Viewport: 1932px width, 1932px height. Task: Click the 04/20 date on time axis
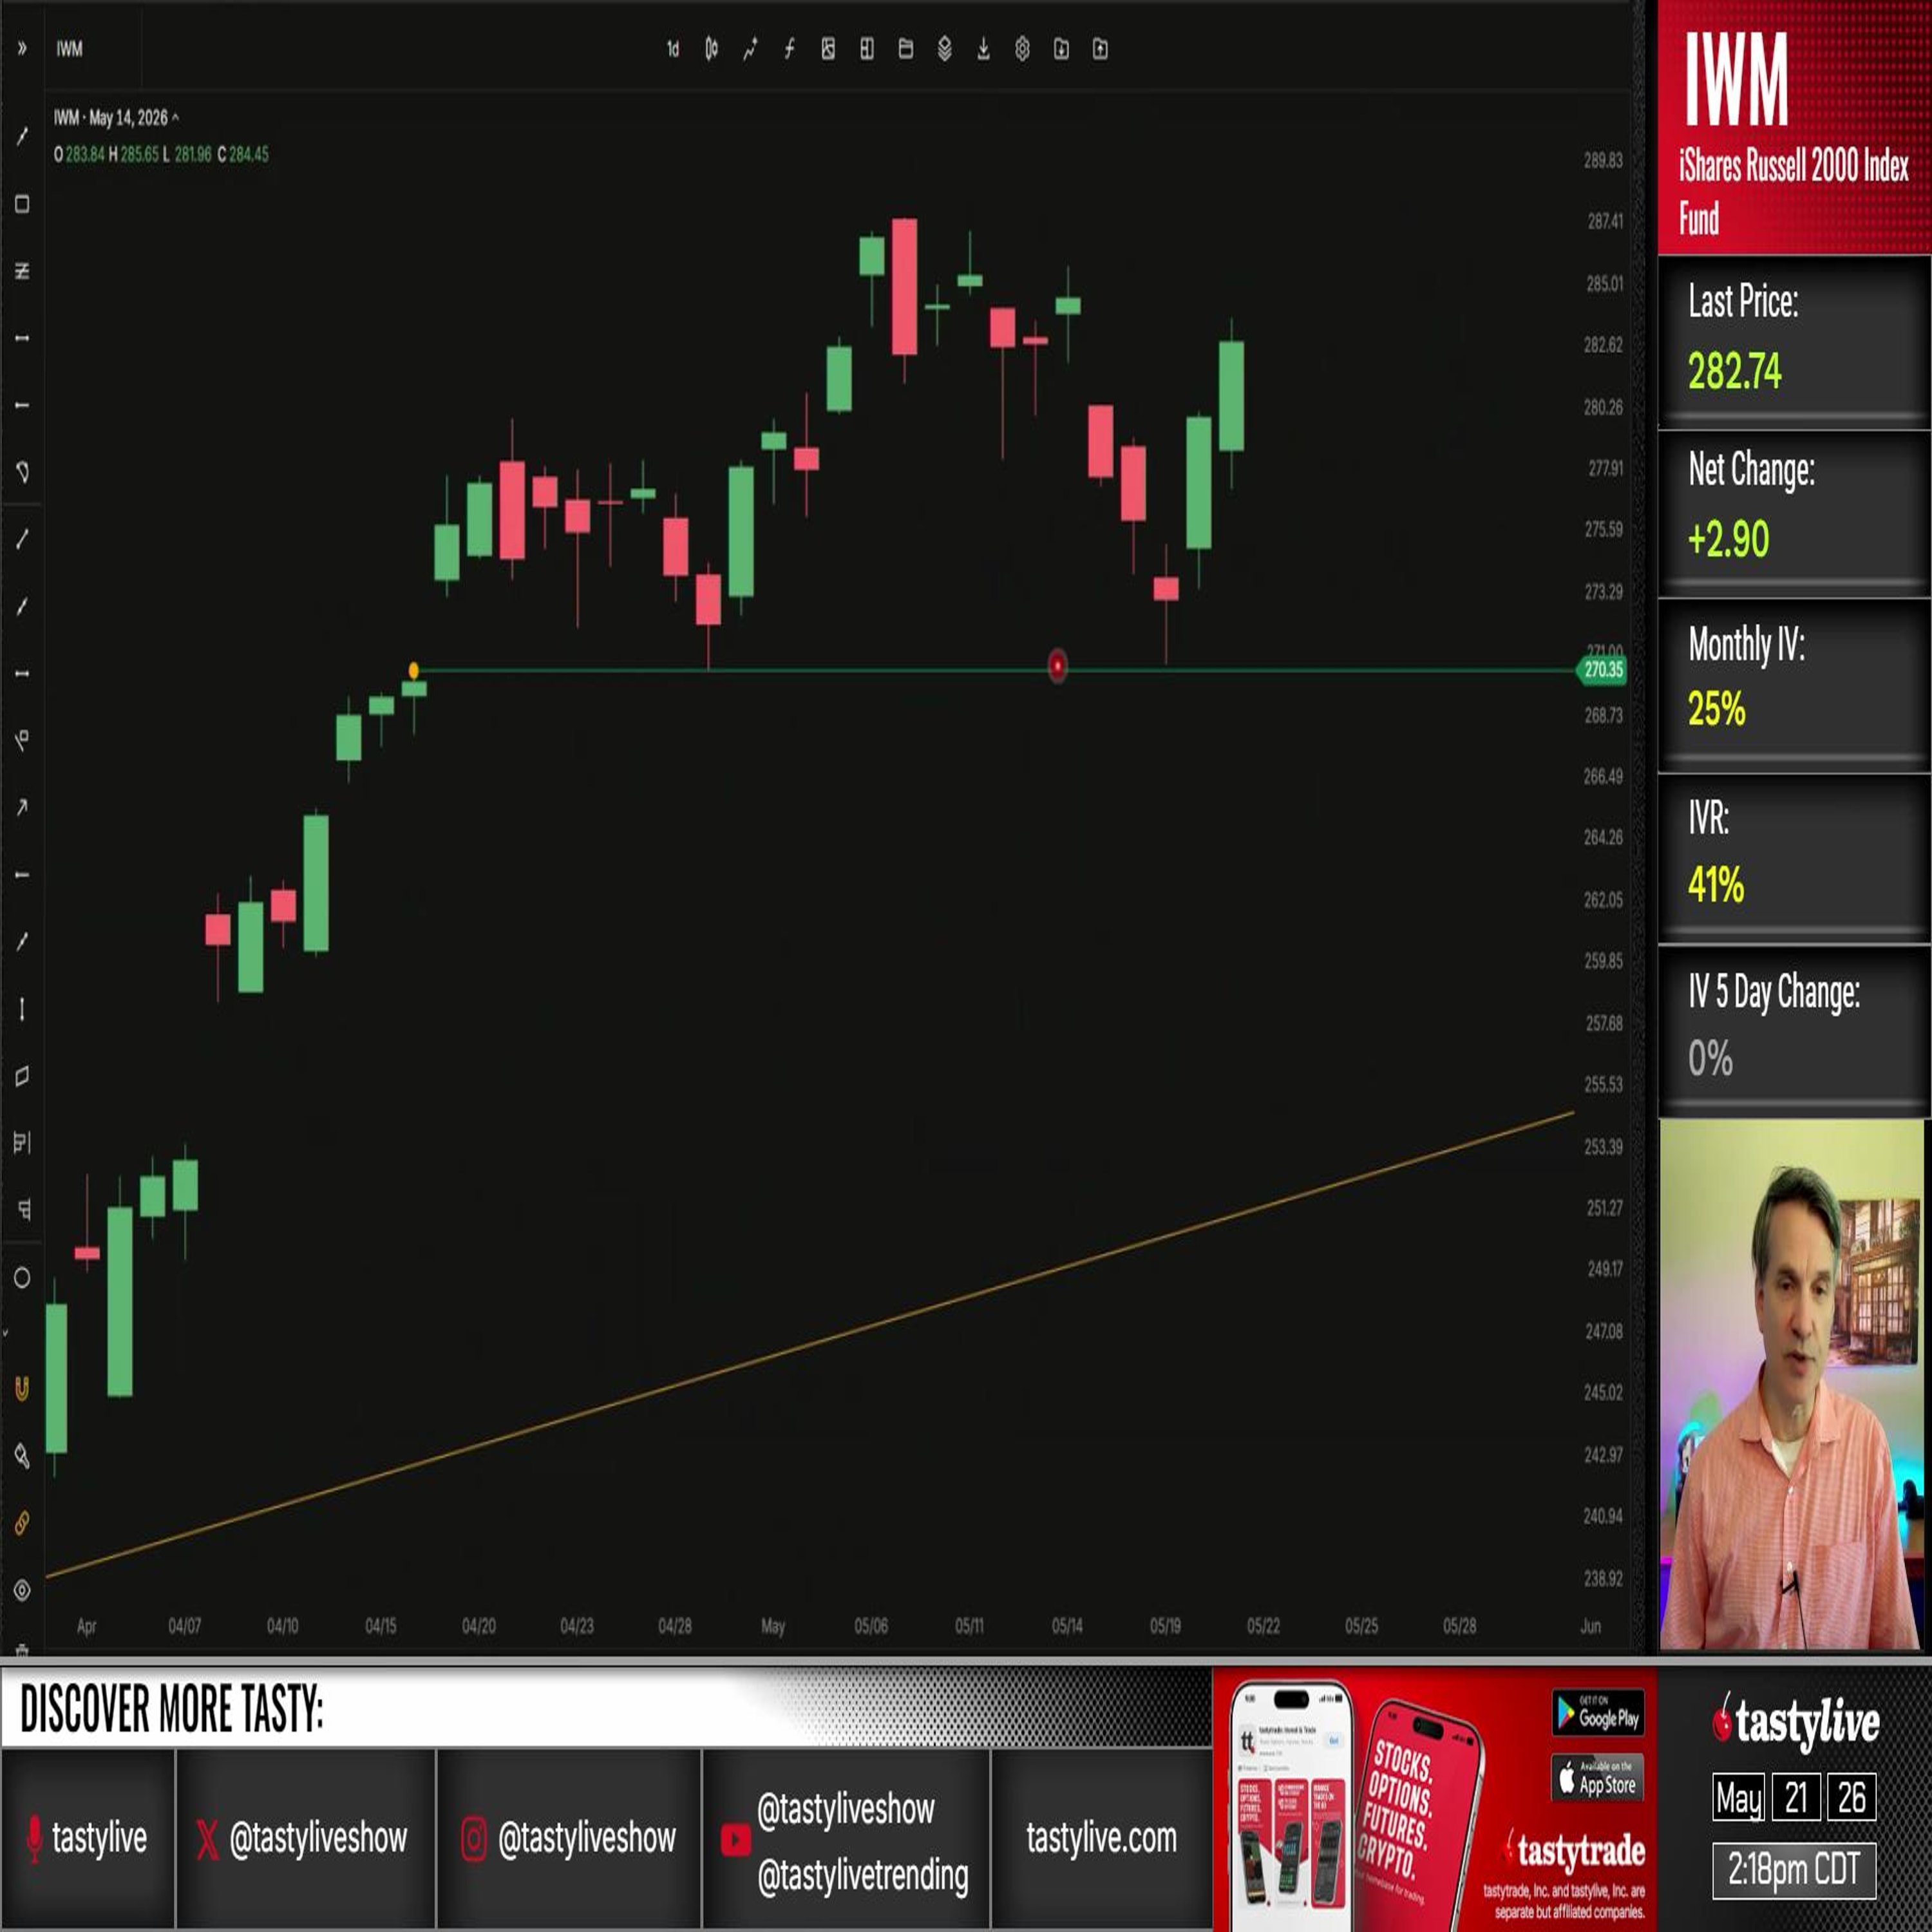point(479,1626)
